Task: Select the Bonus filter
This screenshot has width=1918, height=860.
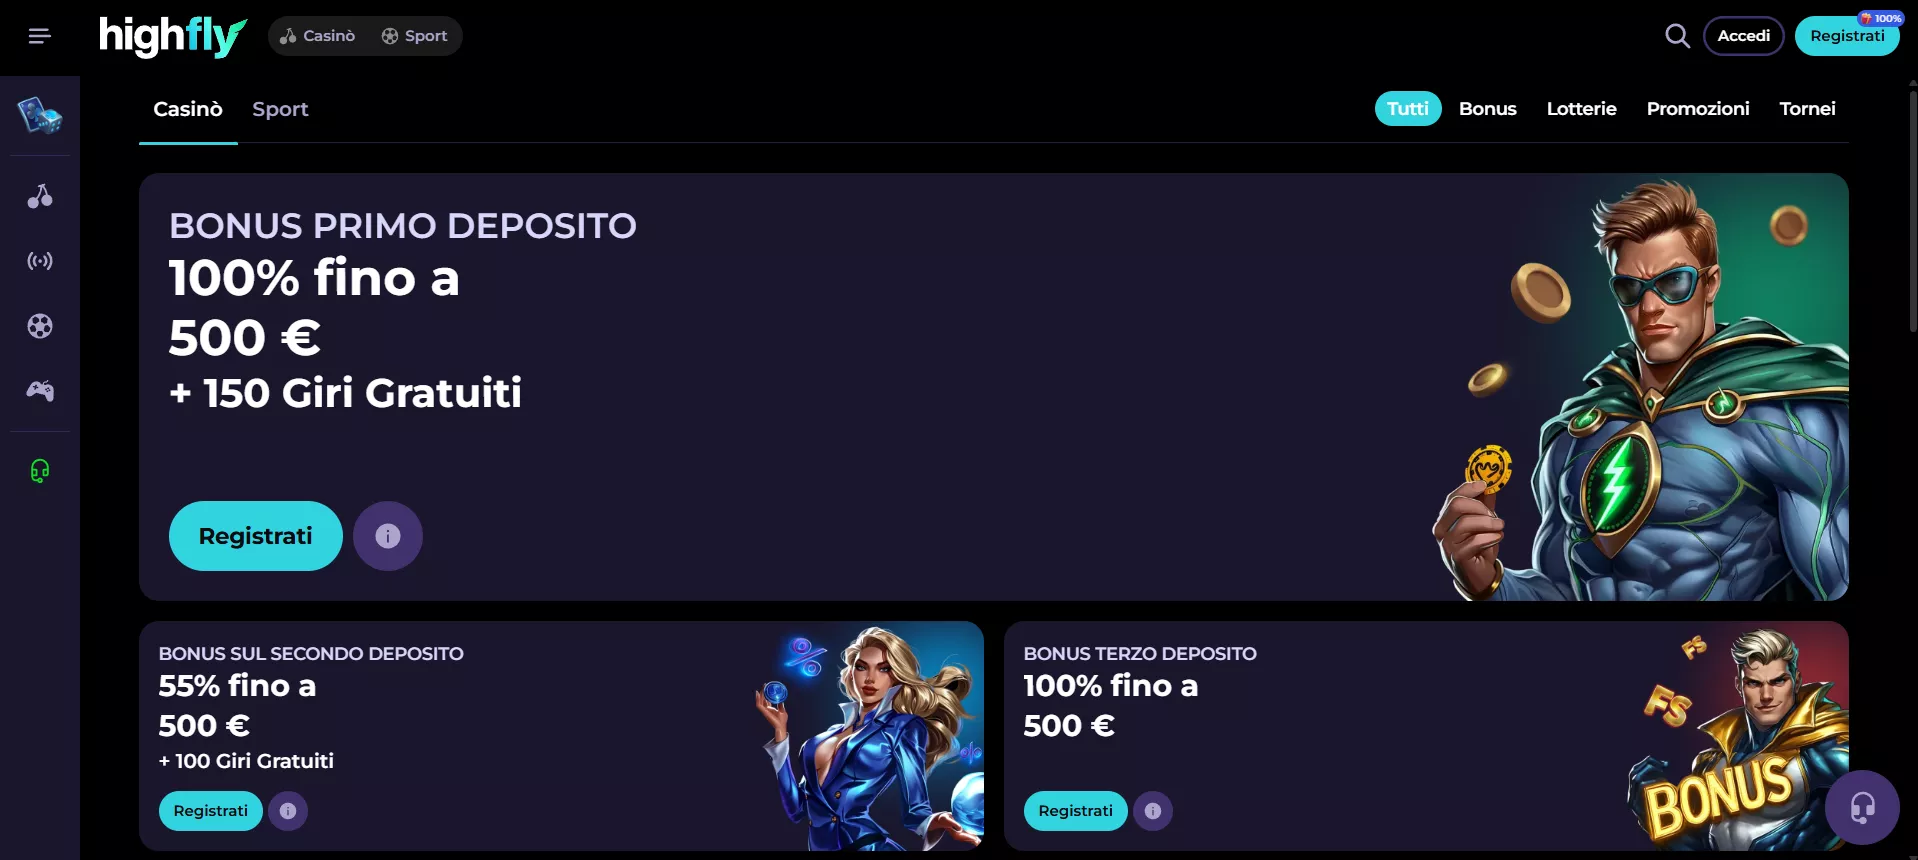Action: point(1488,109)
